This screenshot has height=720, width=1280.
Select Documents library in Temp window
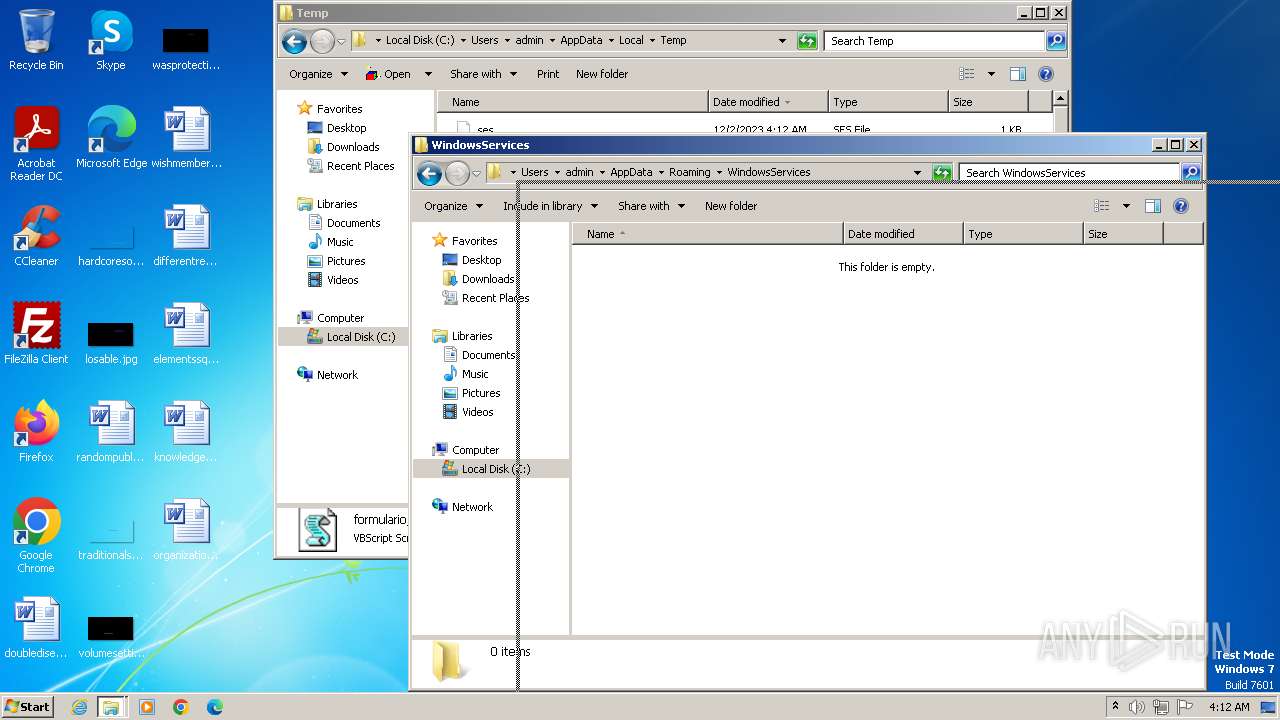click(353, 223)
